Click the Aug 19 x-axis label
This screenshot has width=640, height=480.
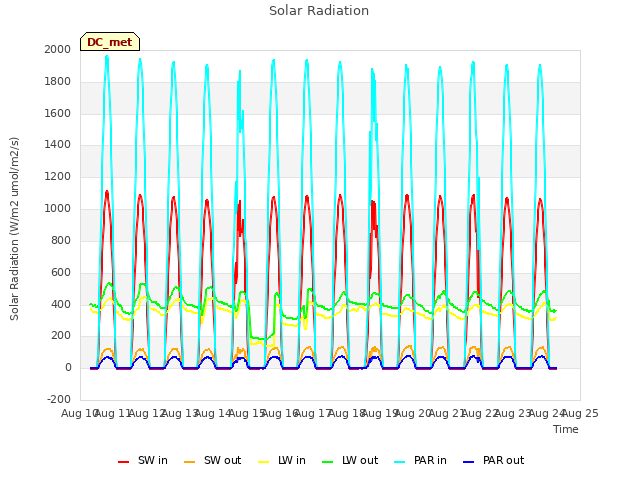click(x=380, y=413)
